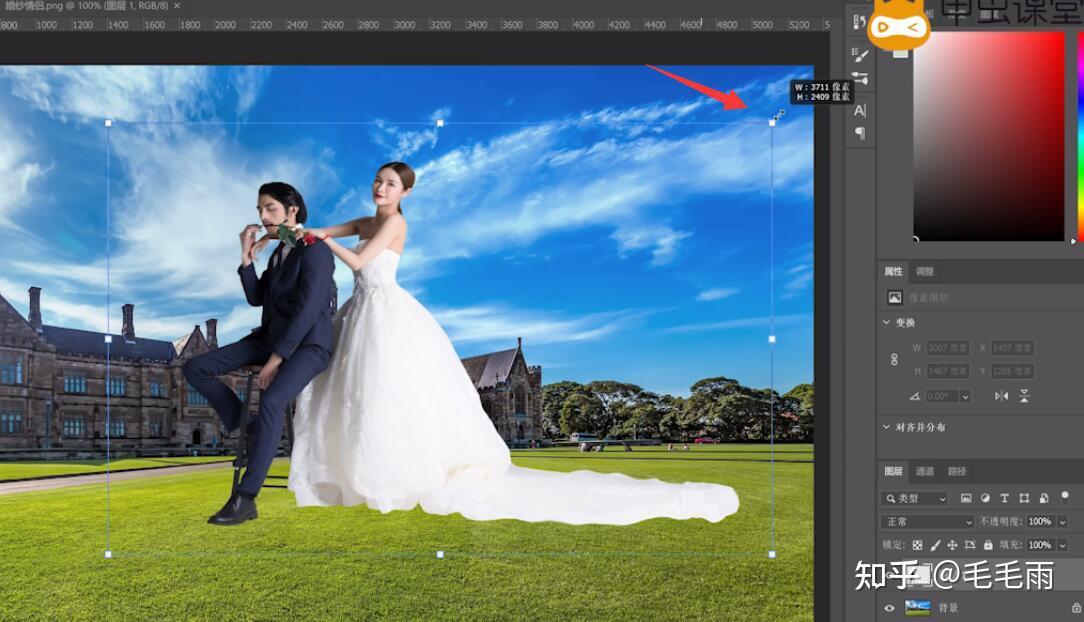This screenshot has width=1084, height=622.
Task: Filter layers by shape layers
Action: [1024, 498]
